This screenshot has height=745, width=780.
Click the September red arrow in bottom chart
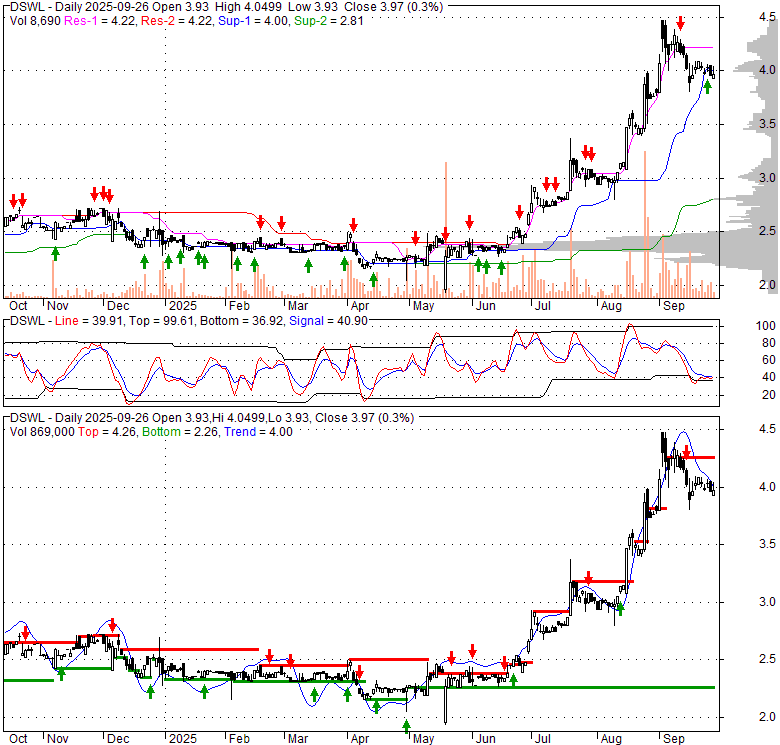pos(686,452)
